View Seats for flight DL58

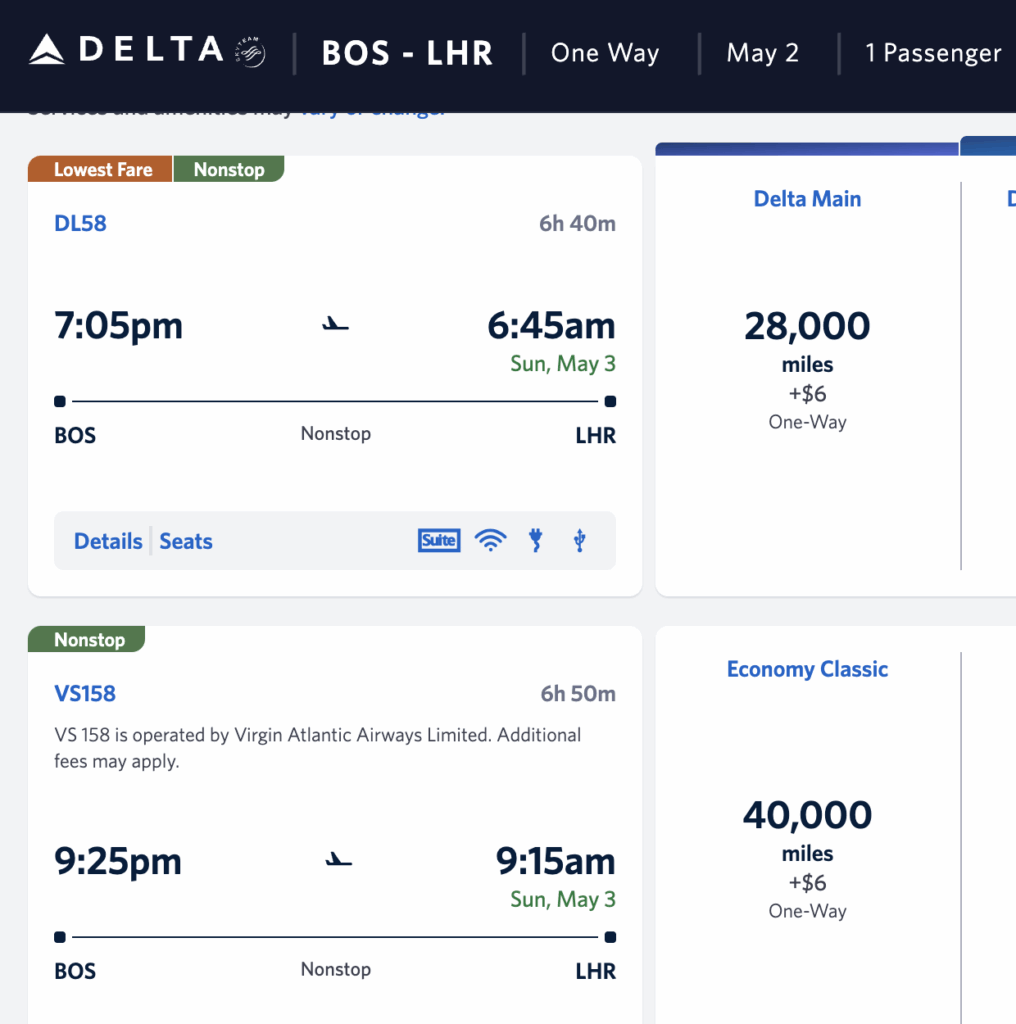[186, 541]
